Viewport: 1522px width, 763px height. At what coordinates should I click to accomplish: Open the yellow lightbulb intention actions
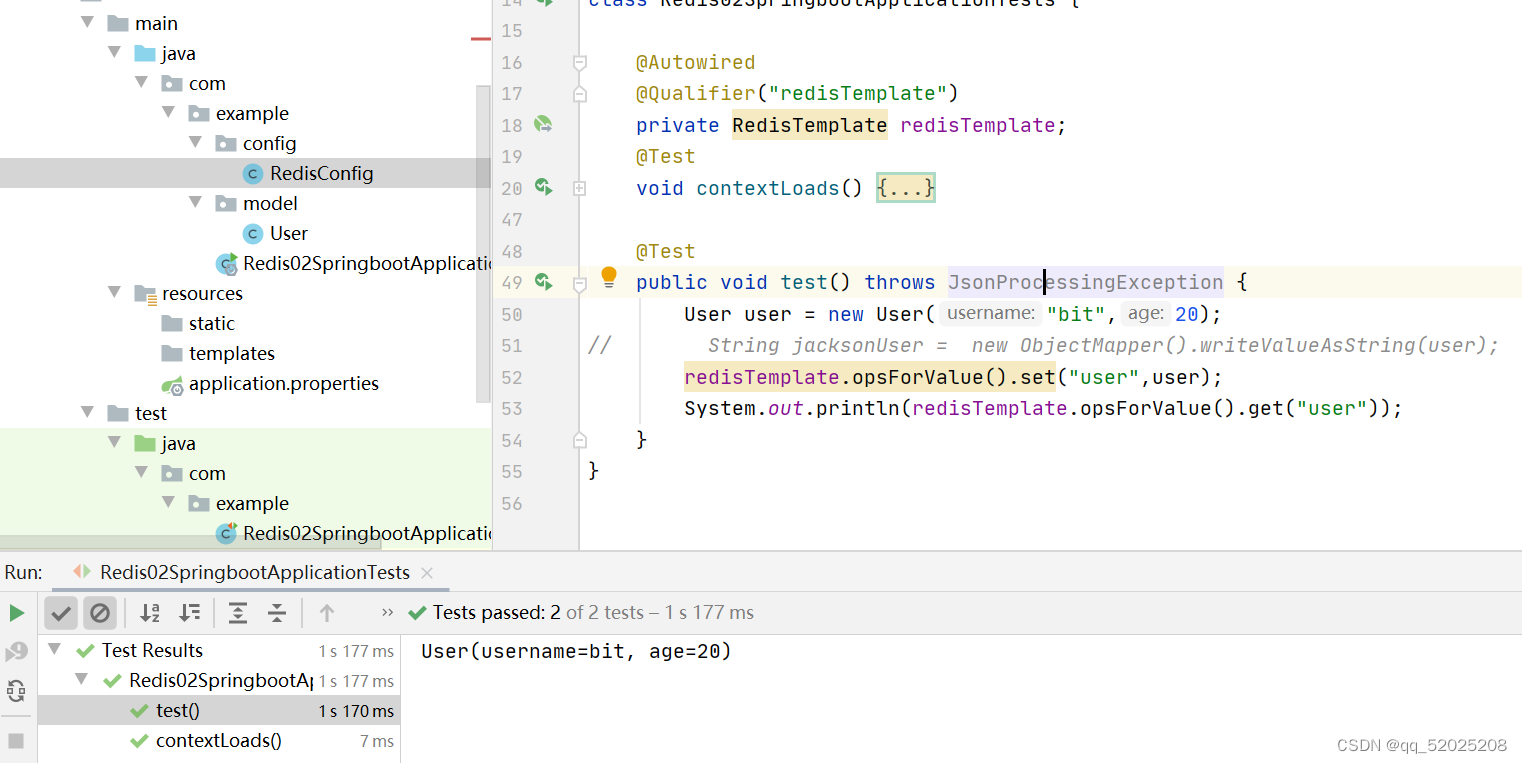pos(609,279)
